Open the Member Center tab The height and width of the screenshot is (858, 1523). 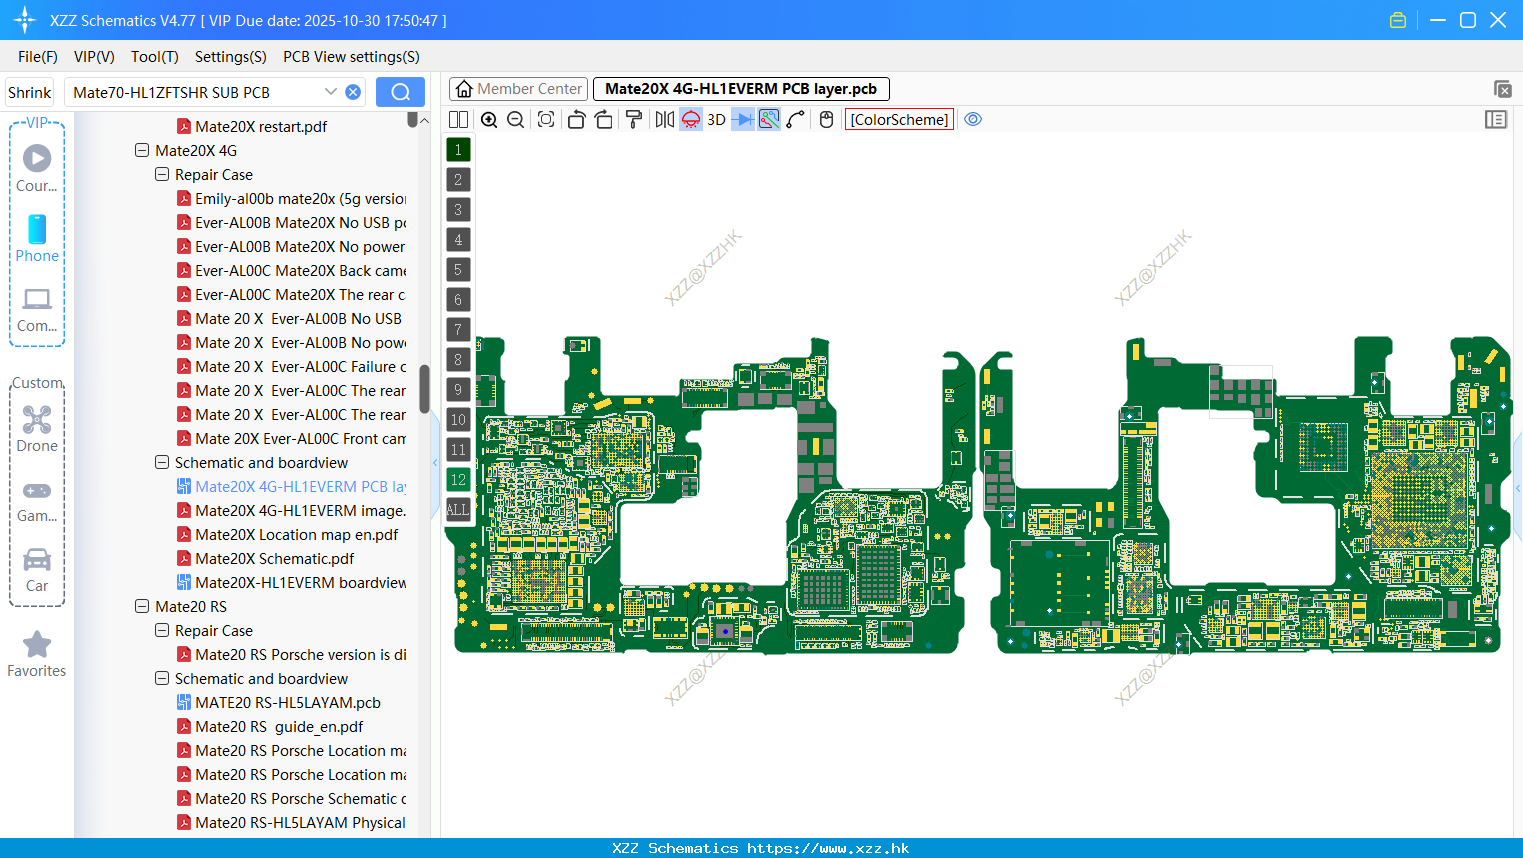pos(519,89)
